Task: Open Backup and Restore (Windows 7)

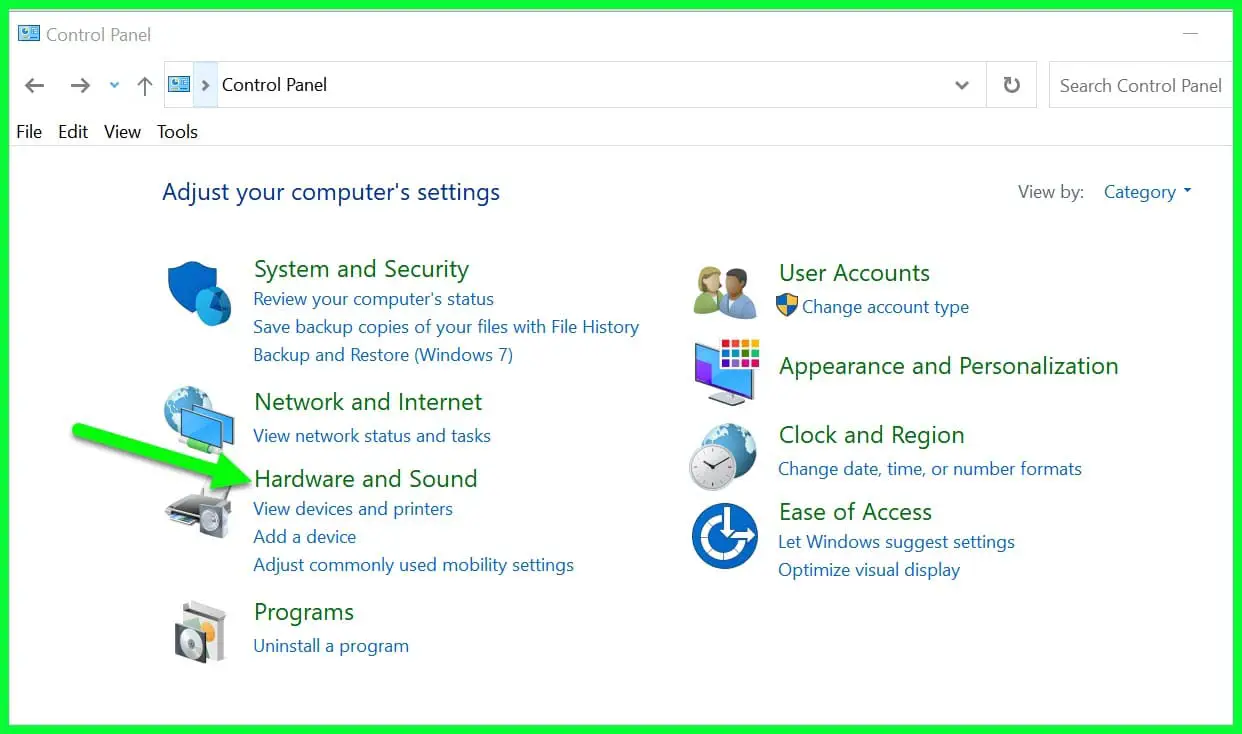Action: coord(383,355)
